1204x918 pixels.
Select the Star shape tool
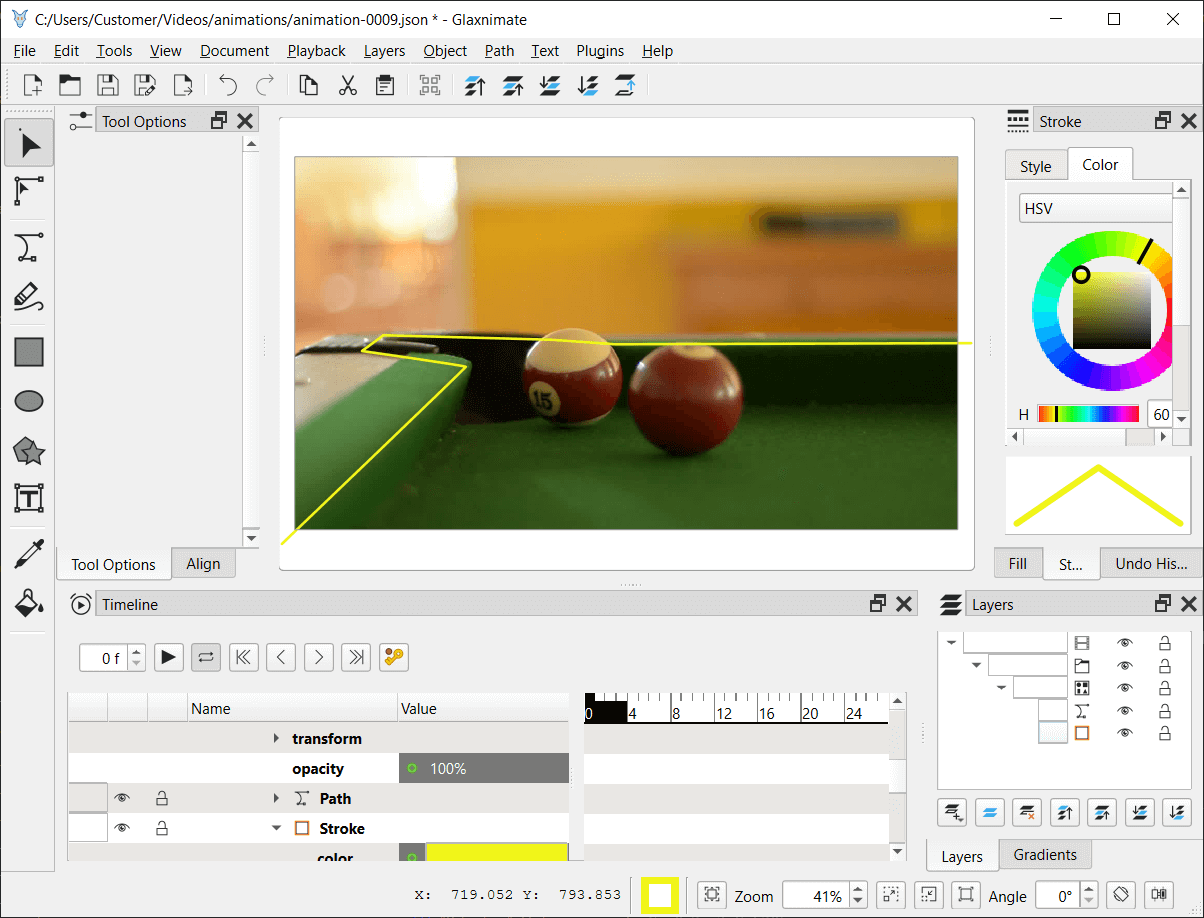[28, 451]
